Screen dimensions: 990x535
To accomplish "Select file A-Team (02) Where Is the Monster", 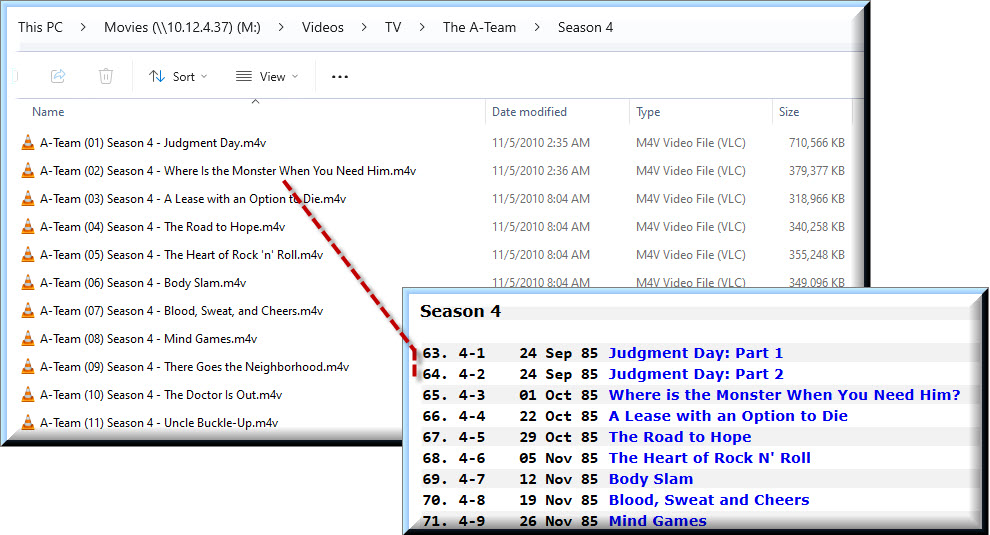I will tap(228, 171).
